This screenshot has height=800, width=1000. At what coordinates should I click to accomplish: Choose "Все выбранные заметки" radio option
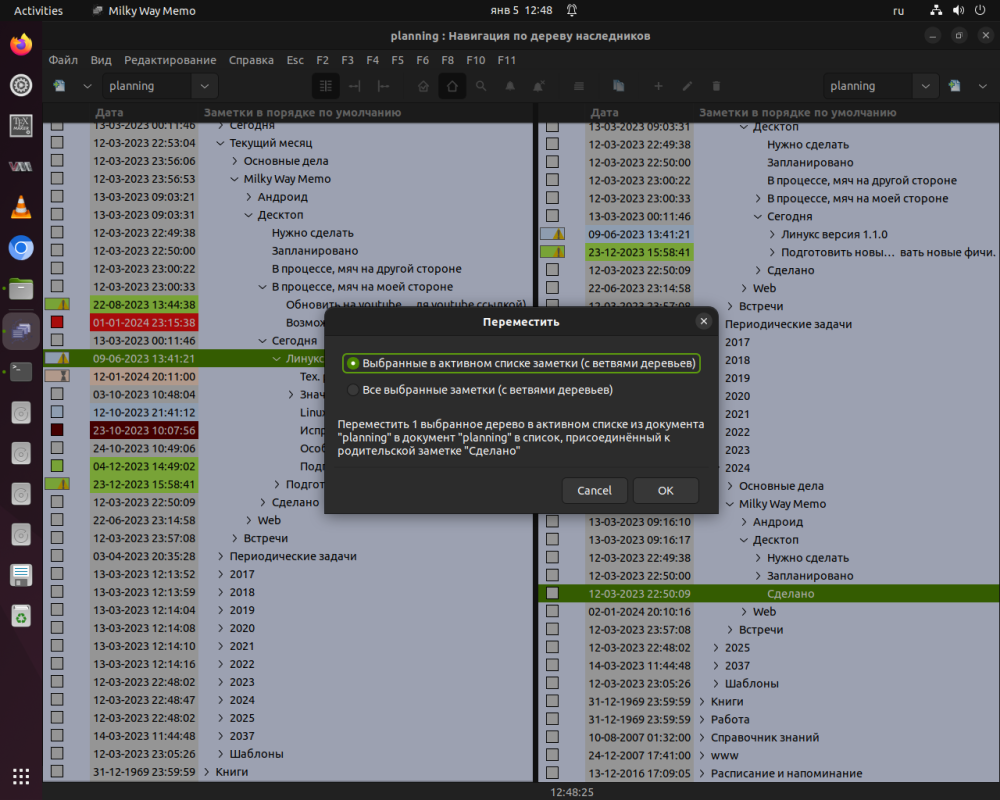(x=353, y=390)
